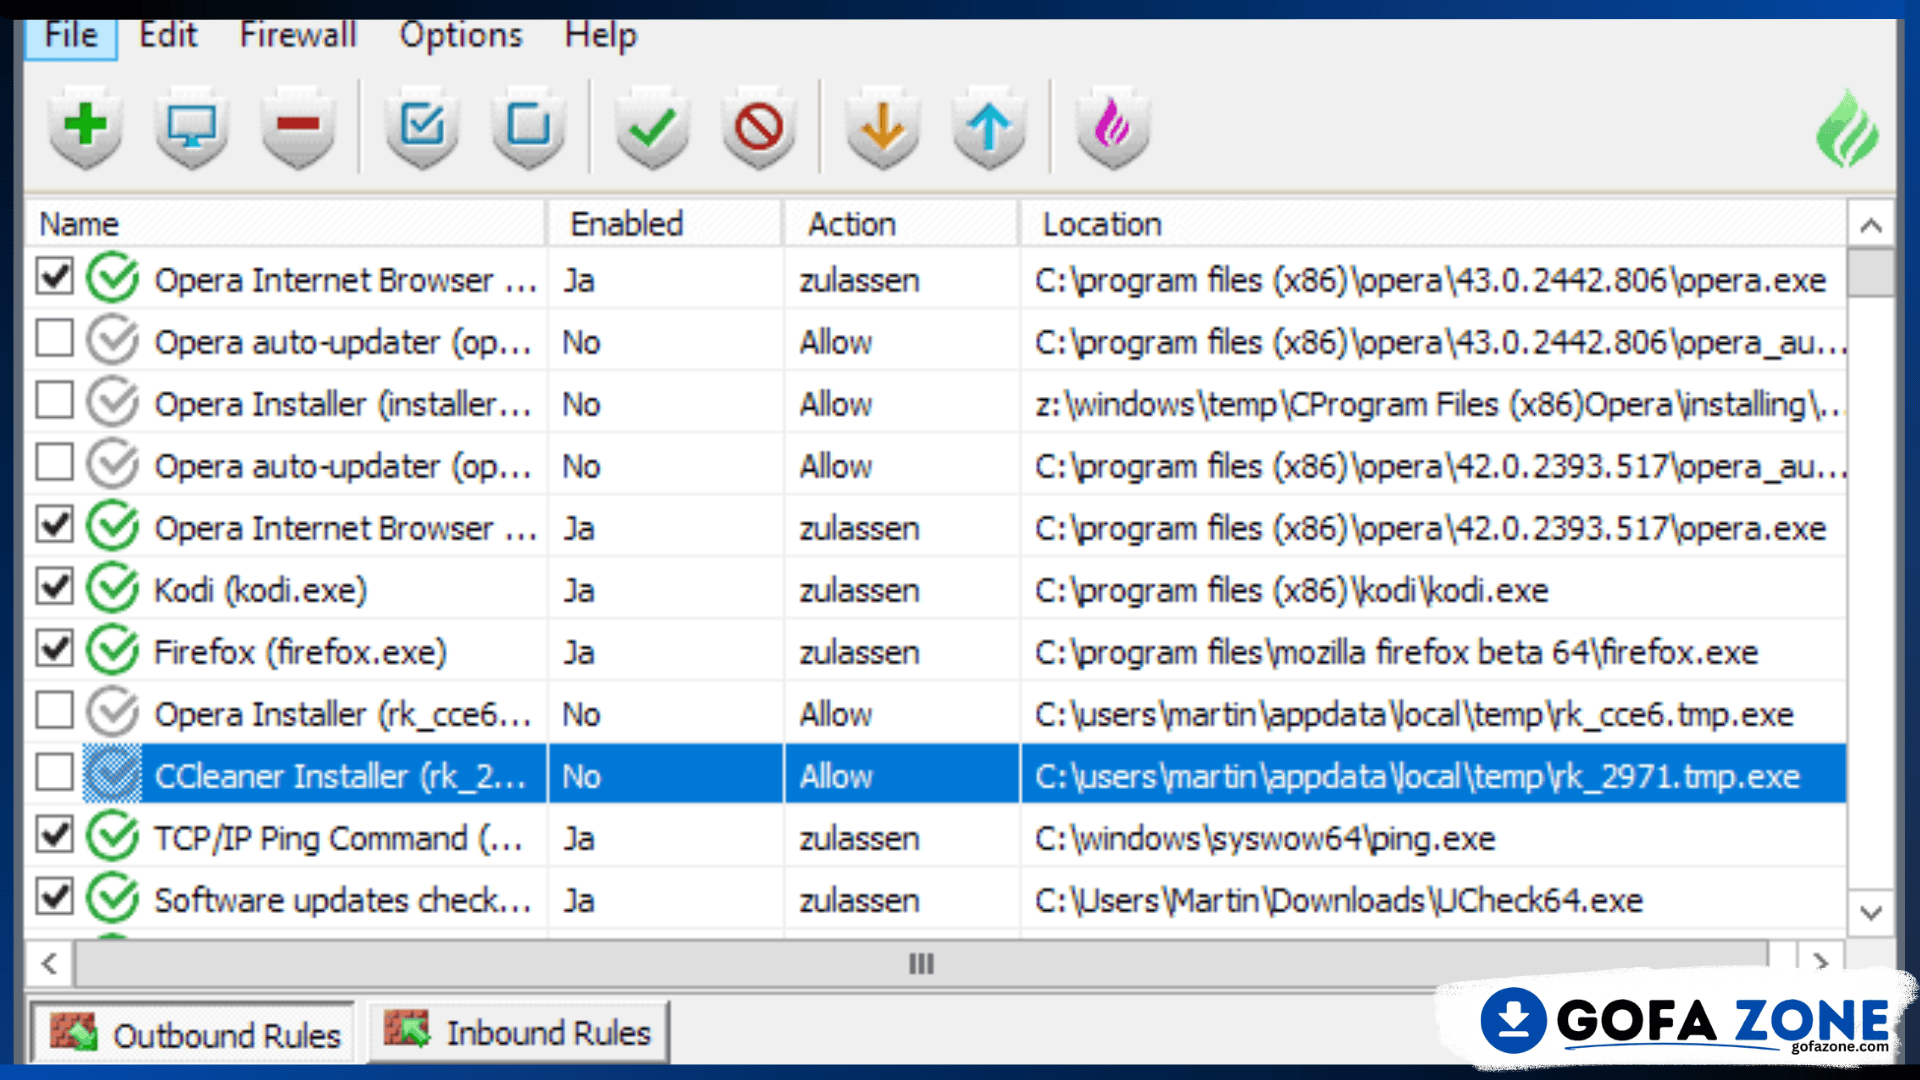
Task: Click the vertical scrollbar thumb
Action: [x=1871, y=273]
